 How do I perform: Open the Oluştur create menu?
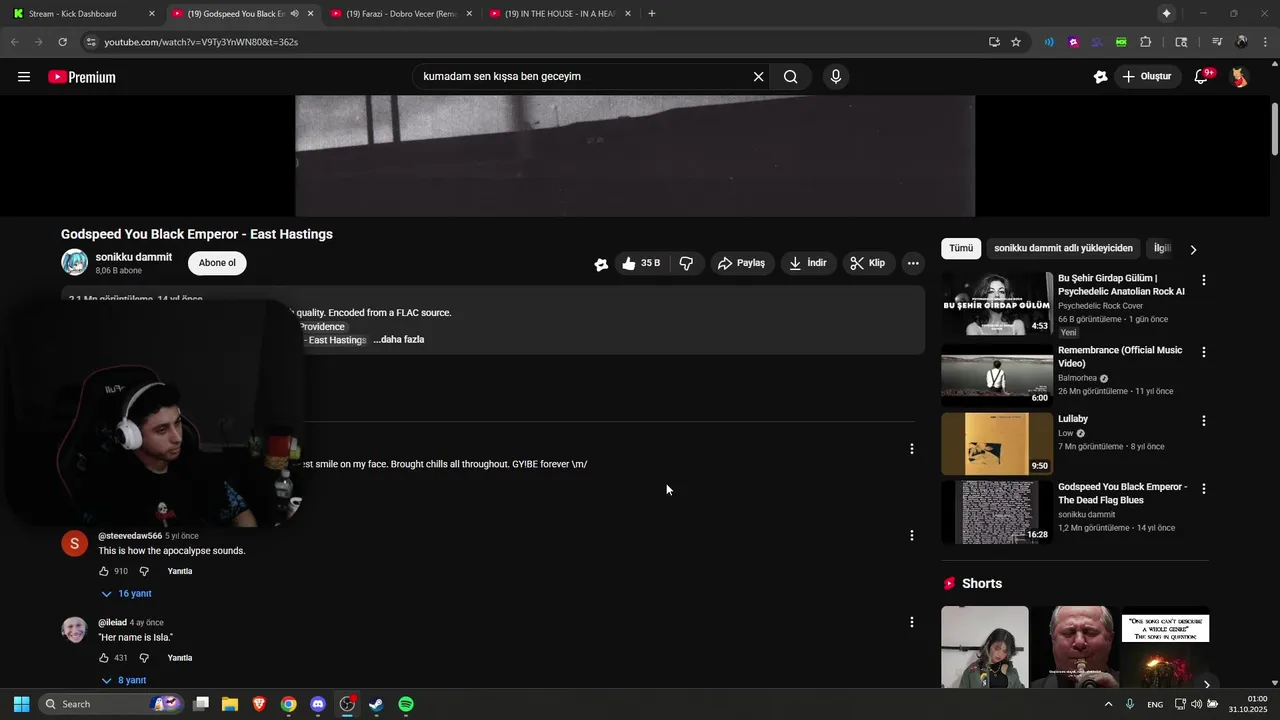(x=1146, y=77)
